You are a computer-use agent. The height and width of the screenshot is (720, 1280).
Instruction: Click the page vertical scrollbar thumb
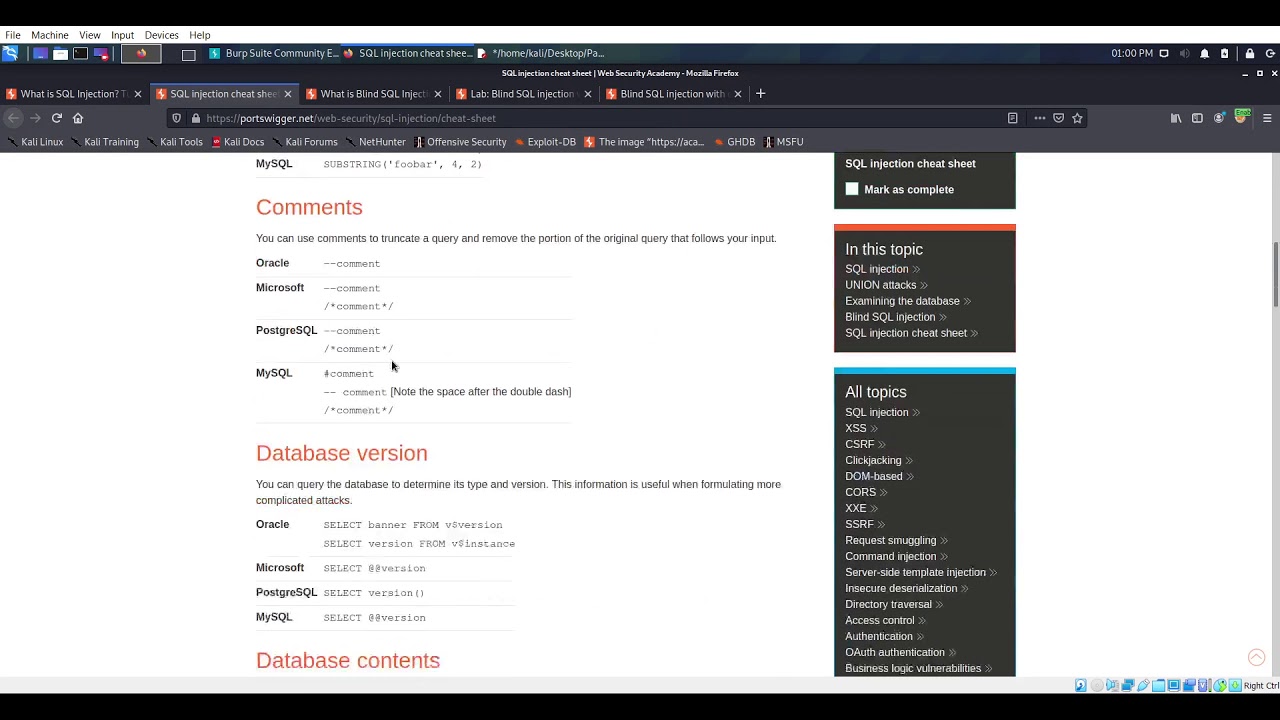click(1275, 274)
